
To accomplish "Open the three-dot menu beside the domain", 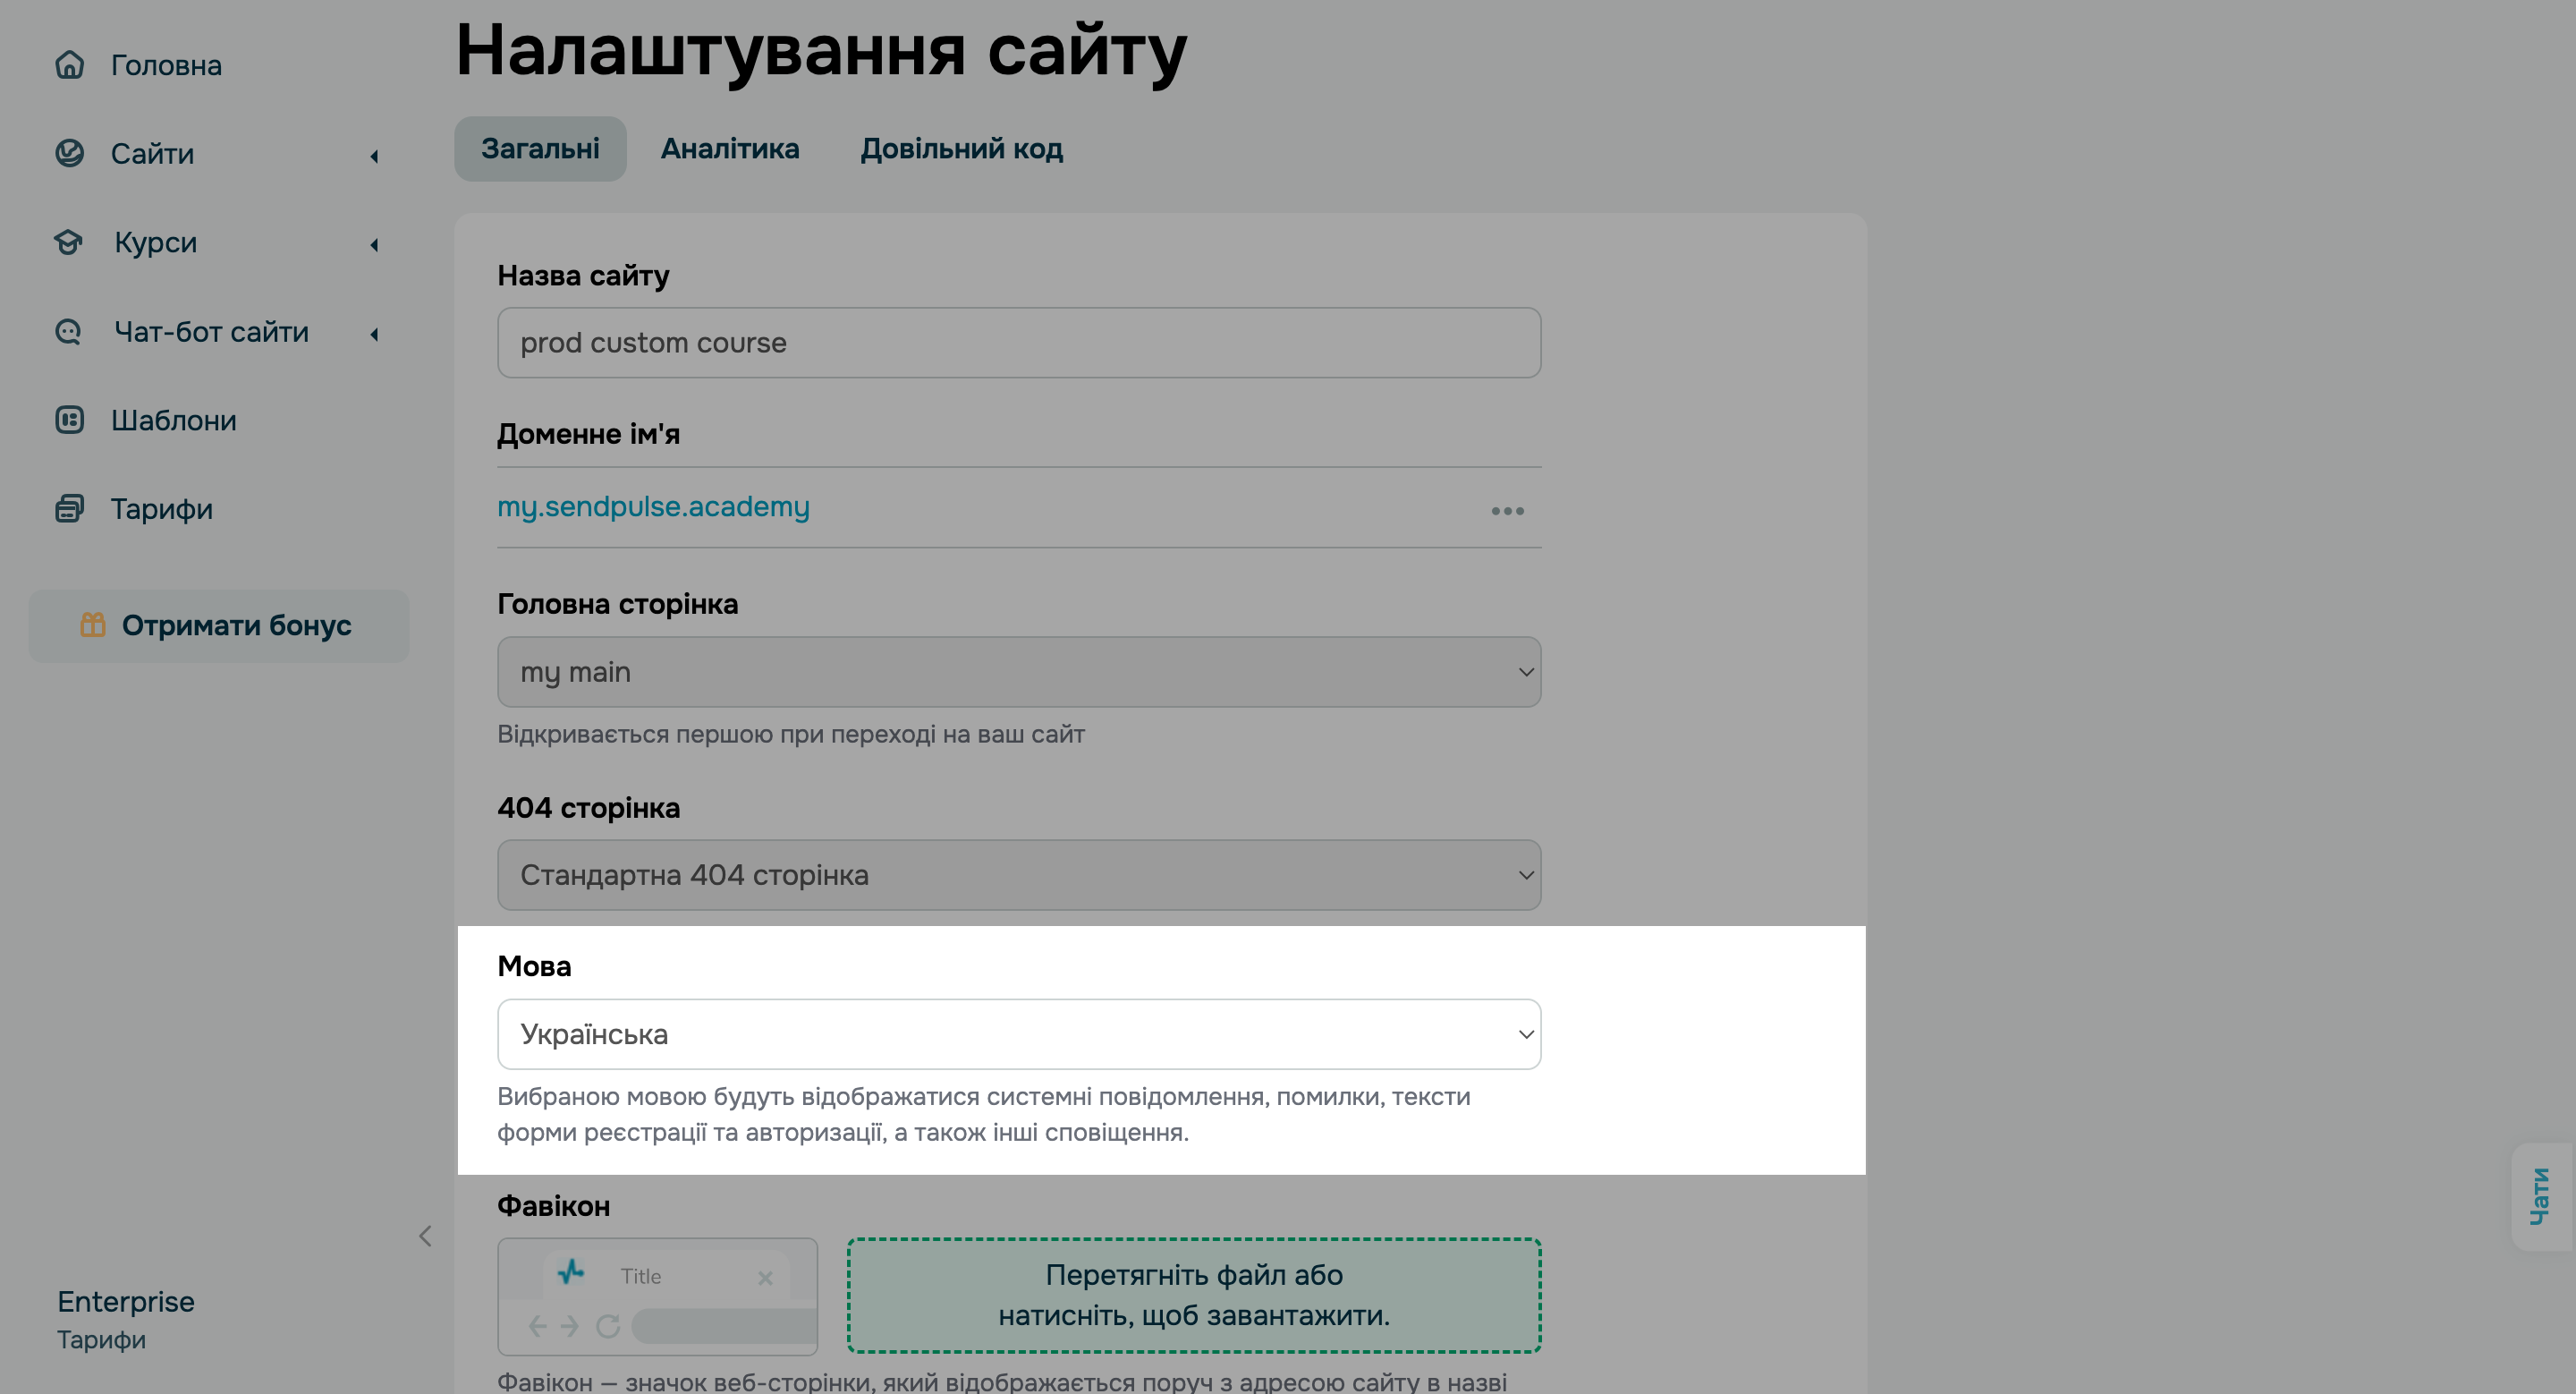I will tap(1507, 510).
